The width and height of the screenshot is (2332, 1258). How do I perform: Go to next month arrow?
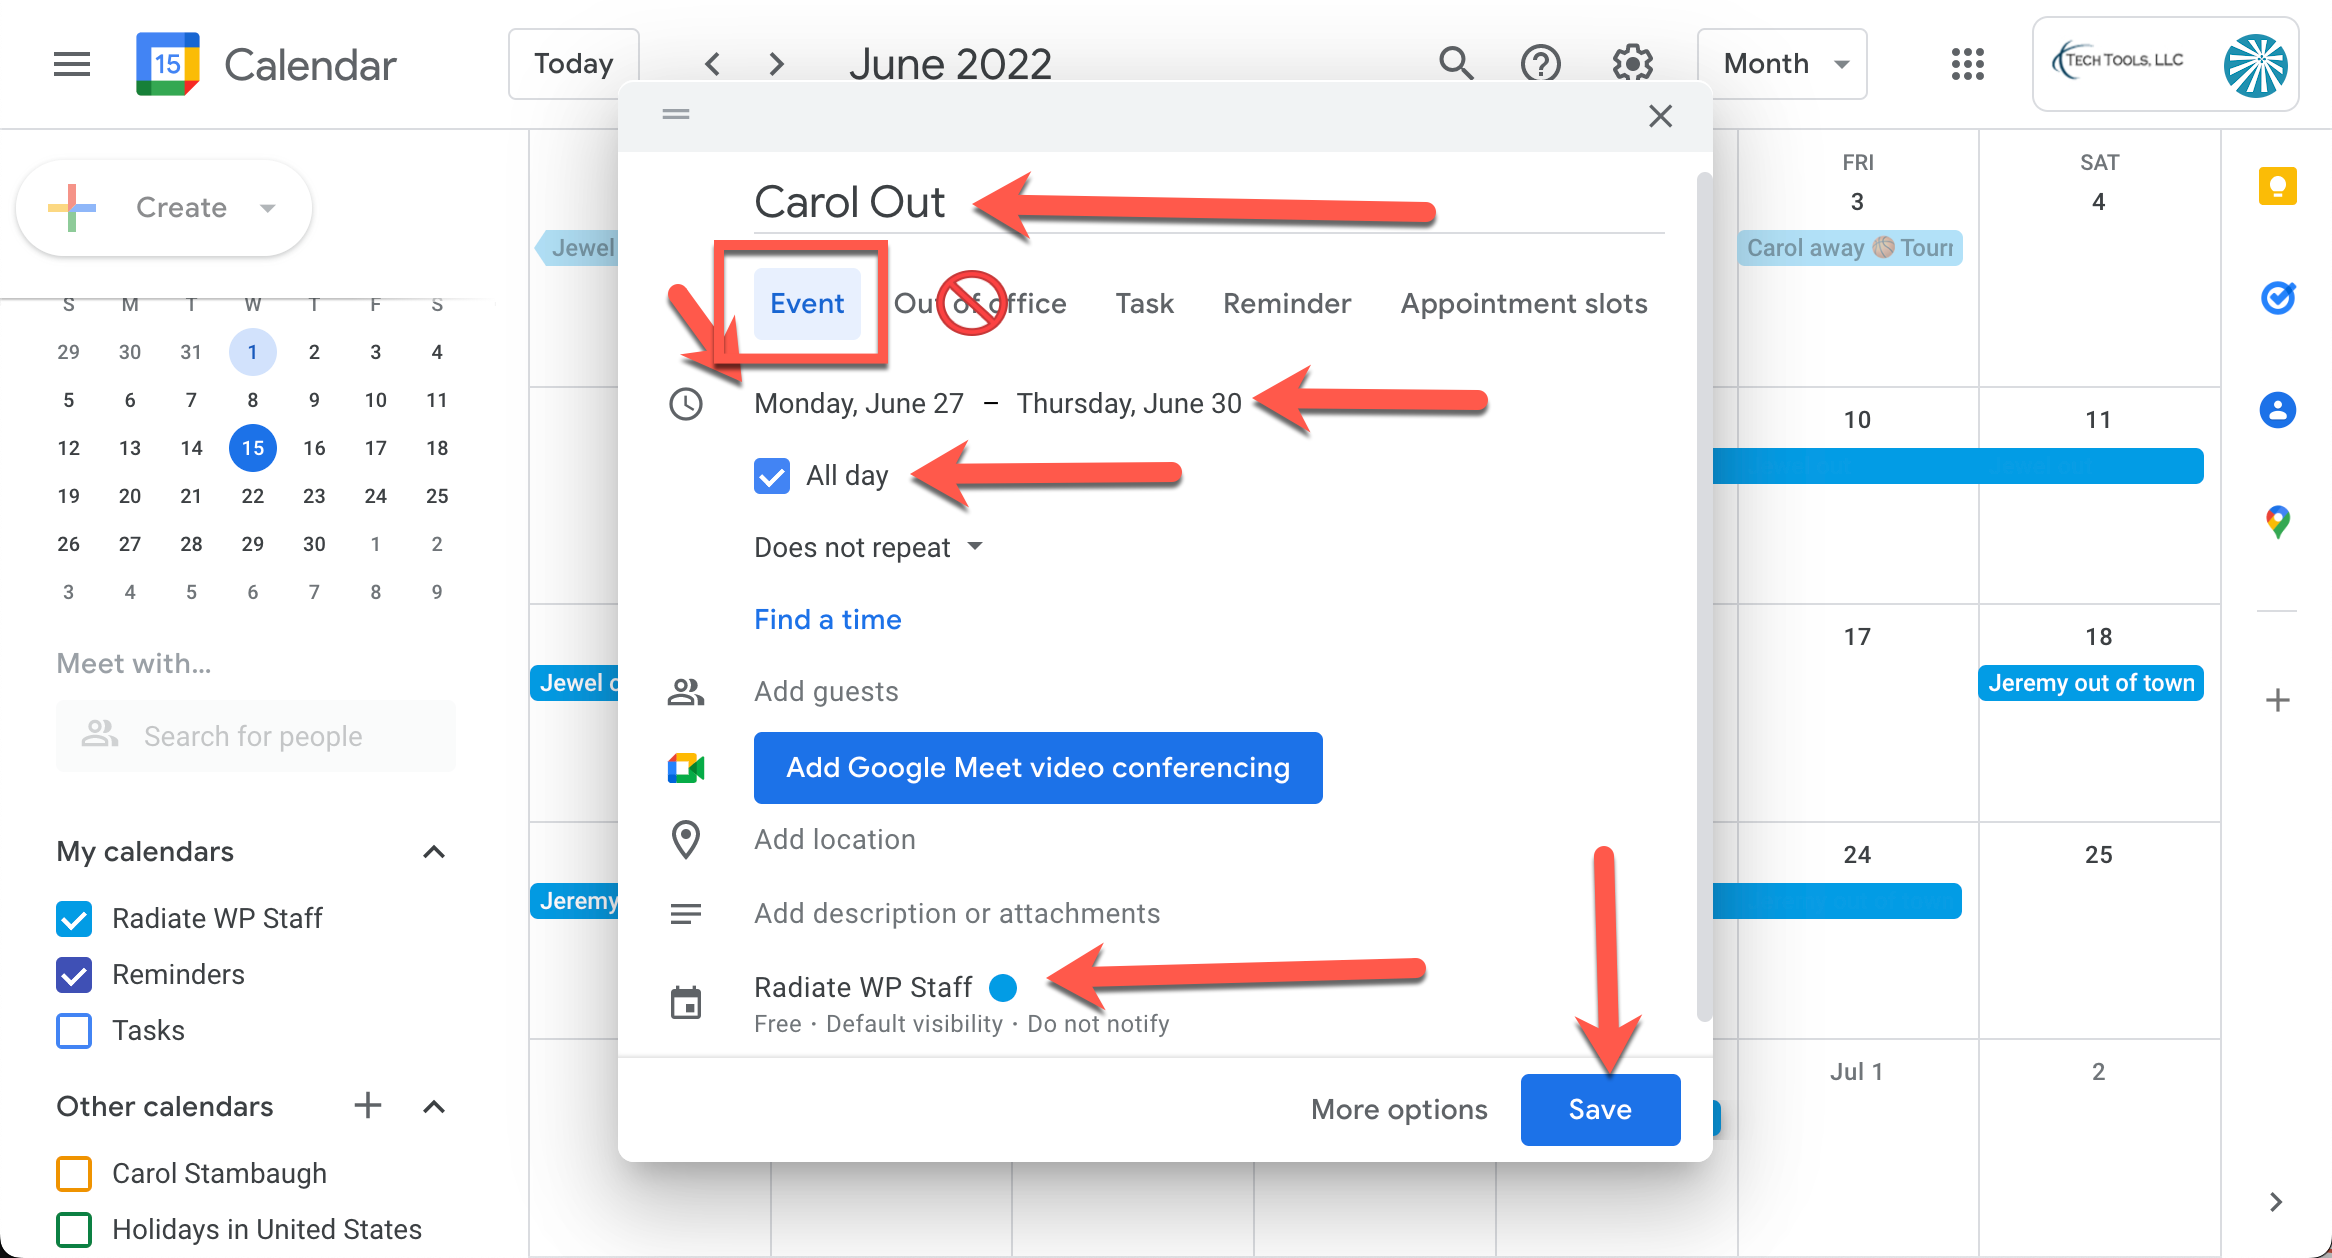[x=776, y=64]
